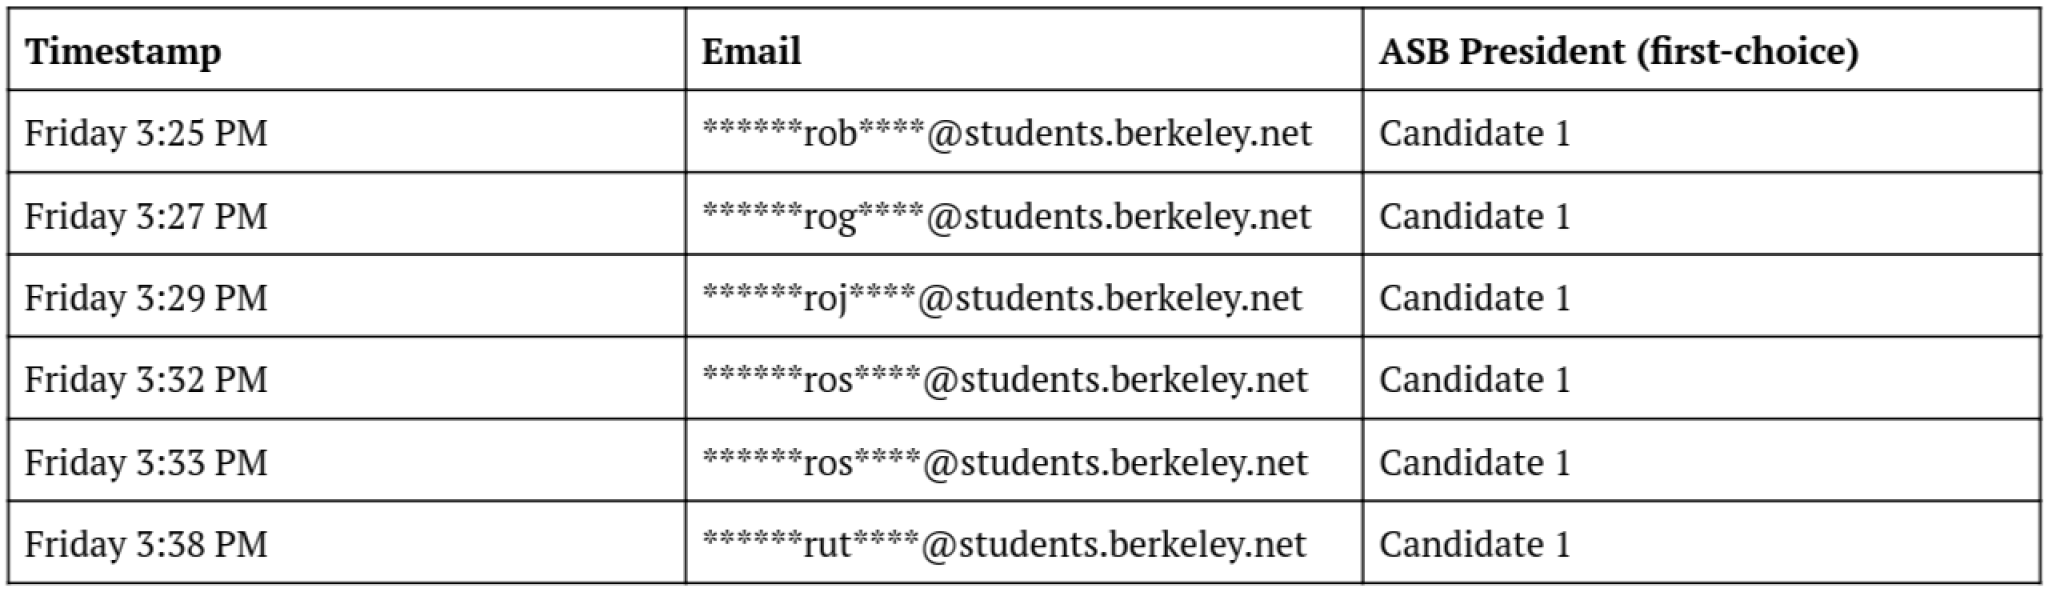
Task: Click the "ros" email in the 3:33 PM row
Action: coord(1004,463)
